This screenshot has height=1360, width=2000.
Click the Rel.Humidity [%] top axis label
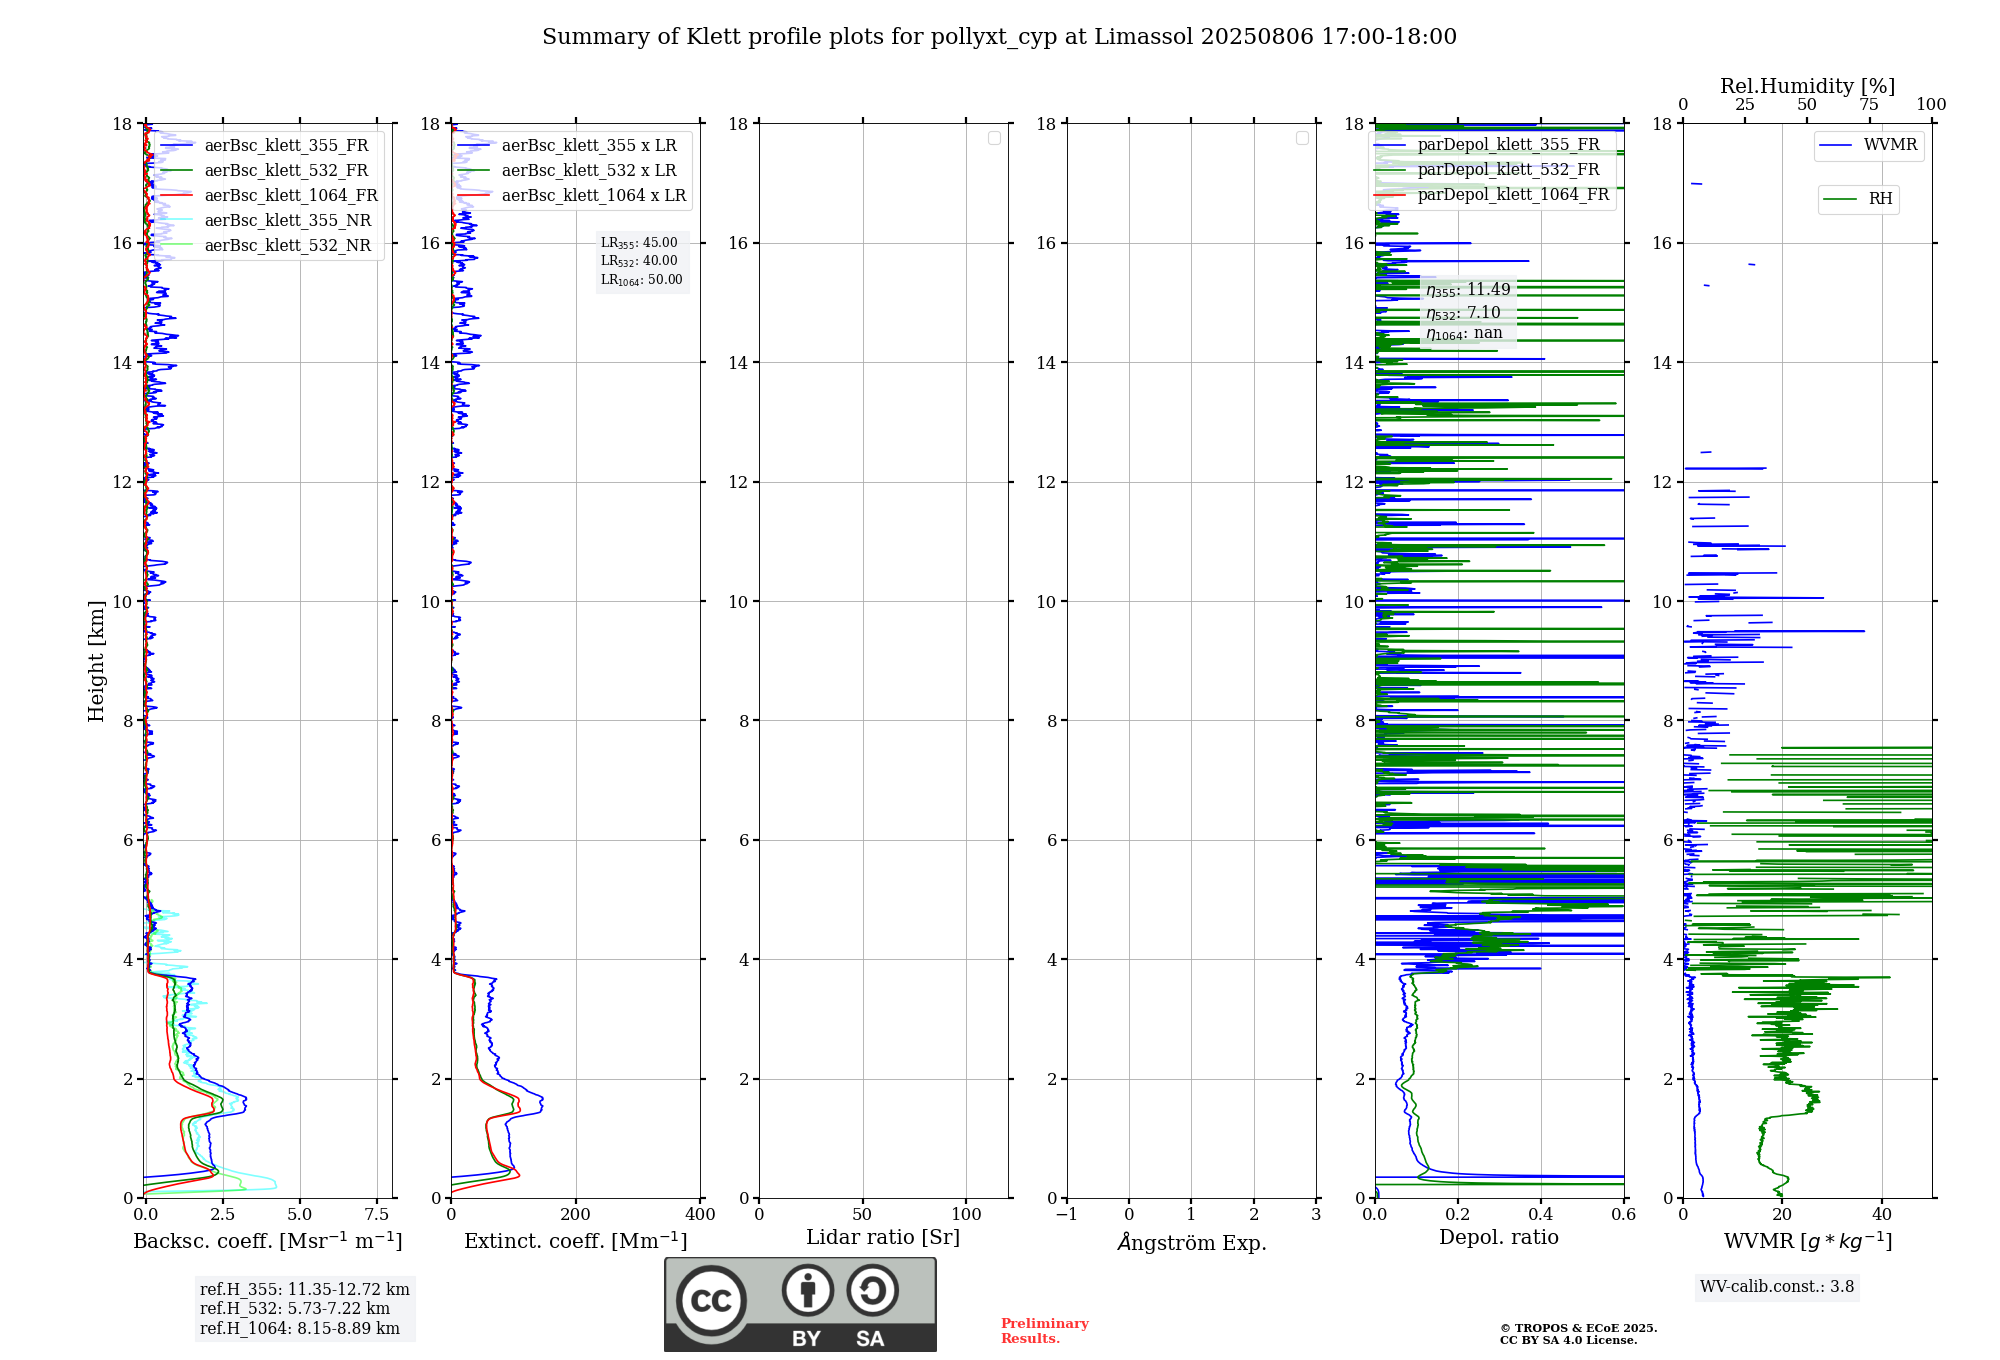point(1808,86)
